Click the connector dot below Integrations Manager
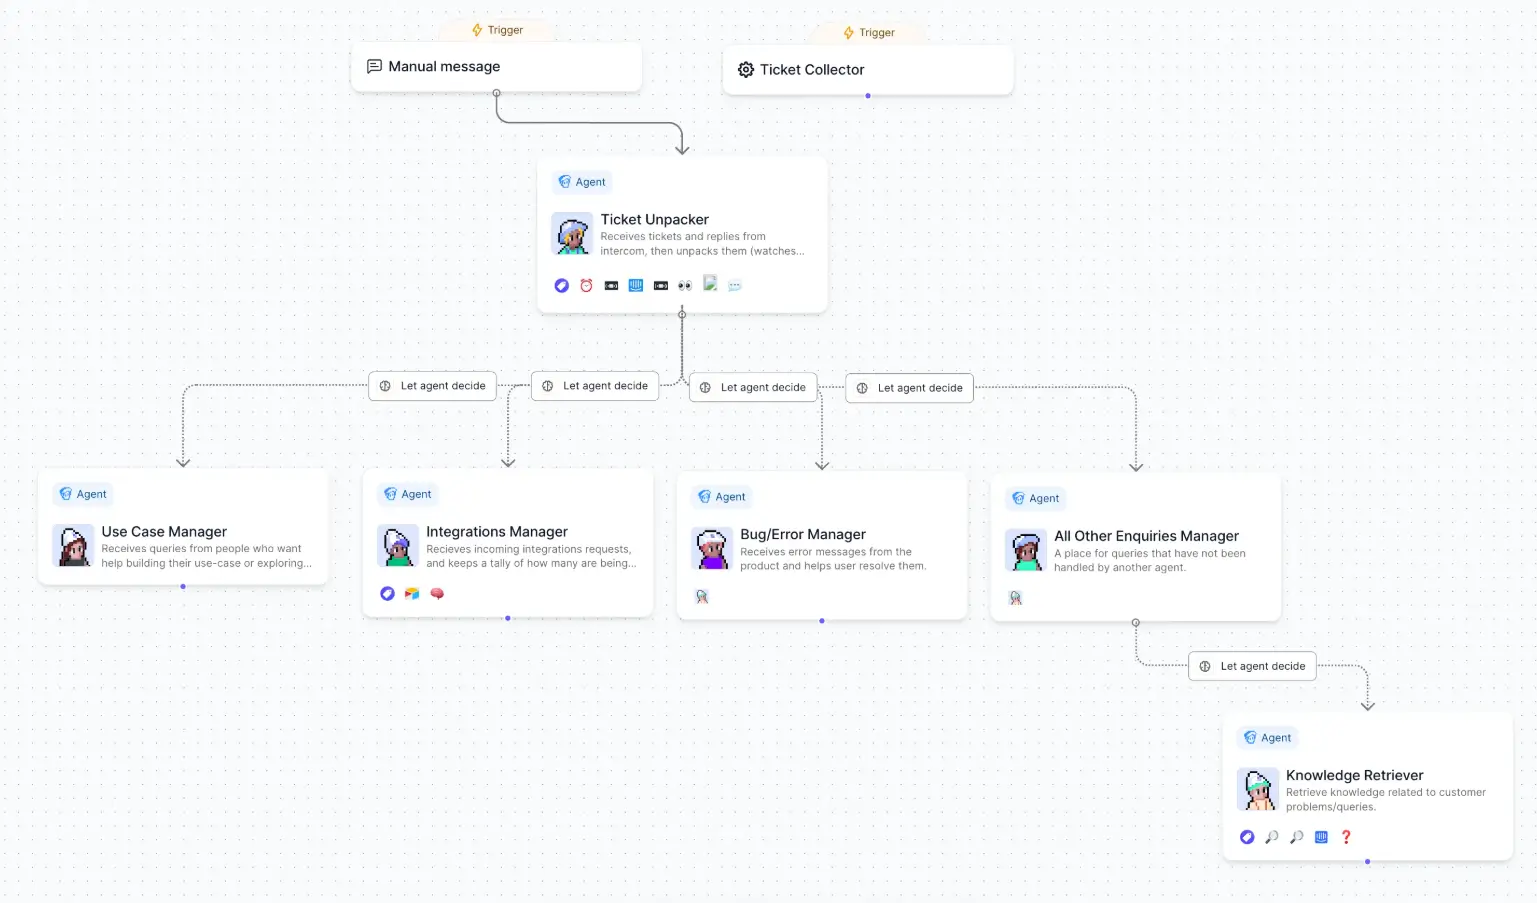Screen dimensions: 1537x903 pyautogui.click(x=508, y=618)
